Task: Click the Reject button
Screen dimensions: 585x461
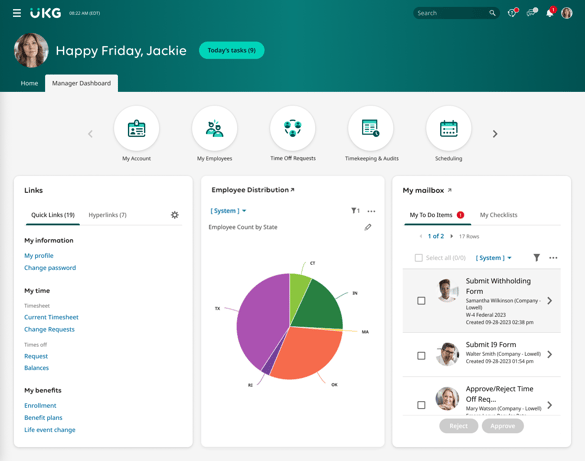Action: (459, 426)
